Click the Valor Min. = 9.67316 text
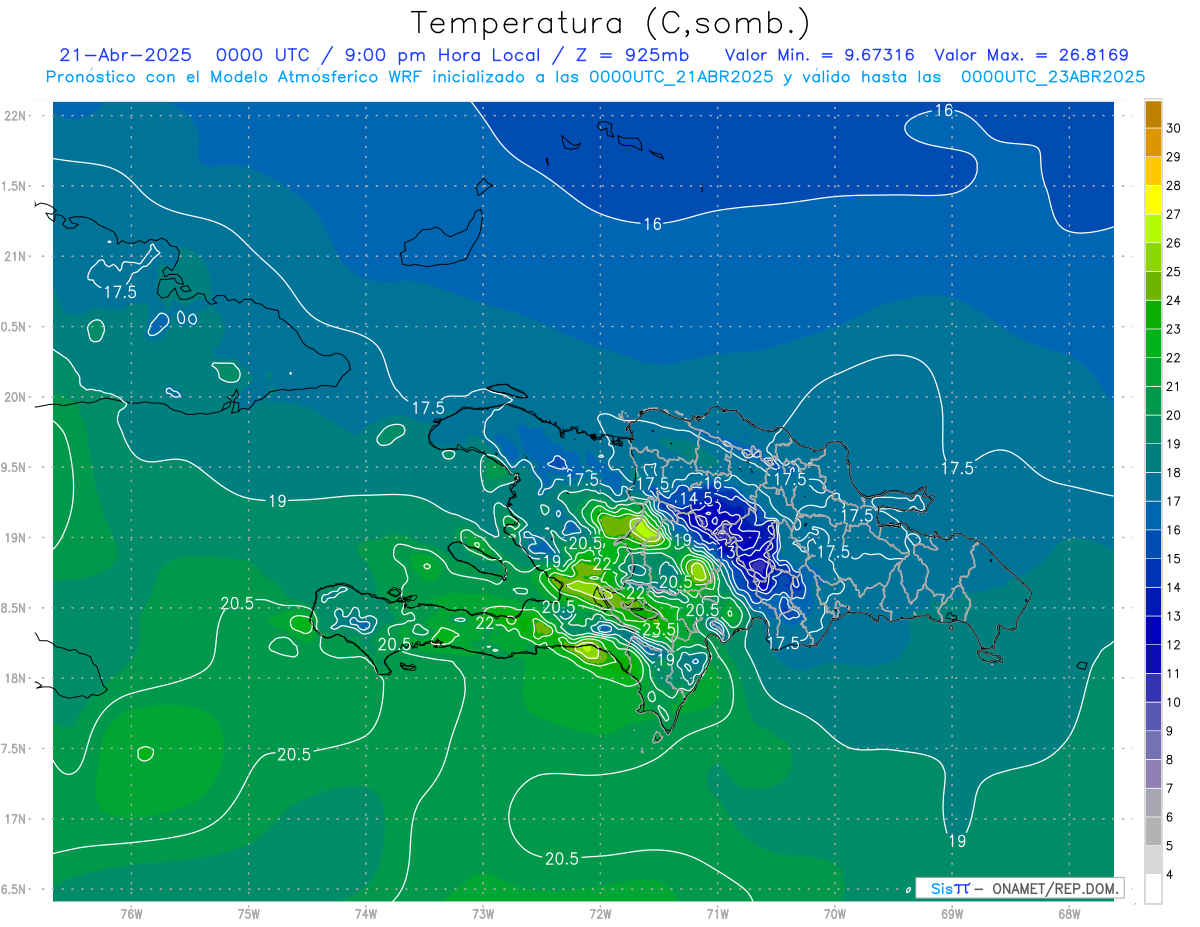 [819, 55]
